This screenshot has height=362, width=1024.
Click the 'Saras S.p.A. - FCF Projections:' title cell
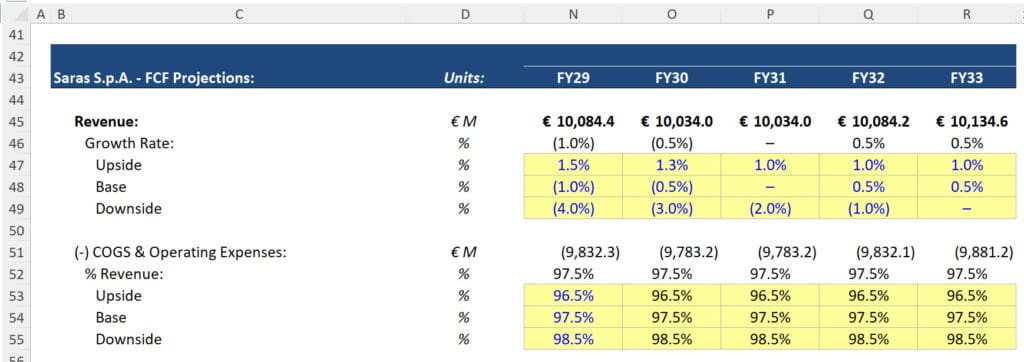(x=154, y=78)
